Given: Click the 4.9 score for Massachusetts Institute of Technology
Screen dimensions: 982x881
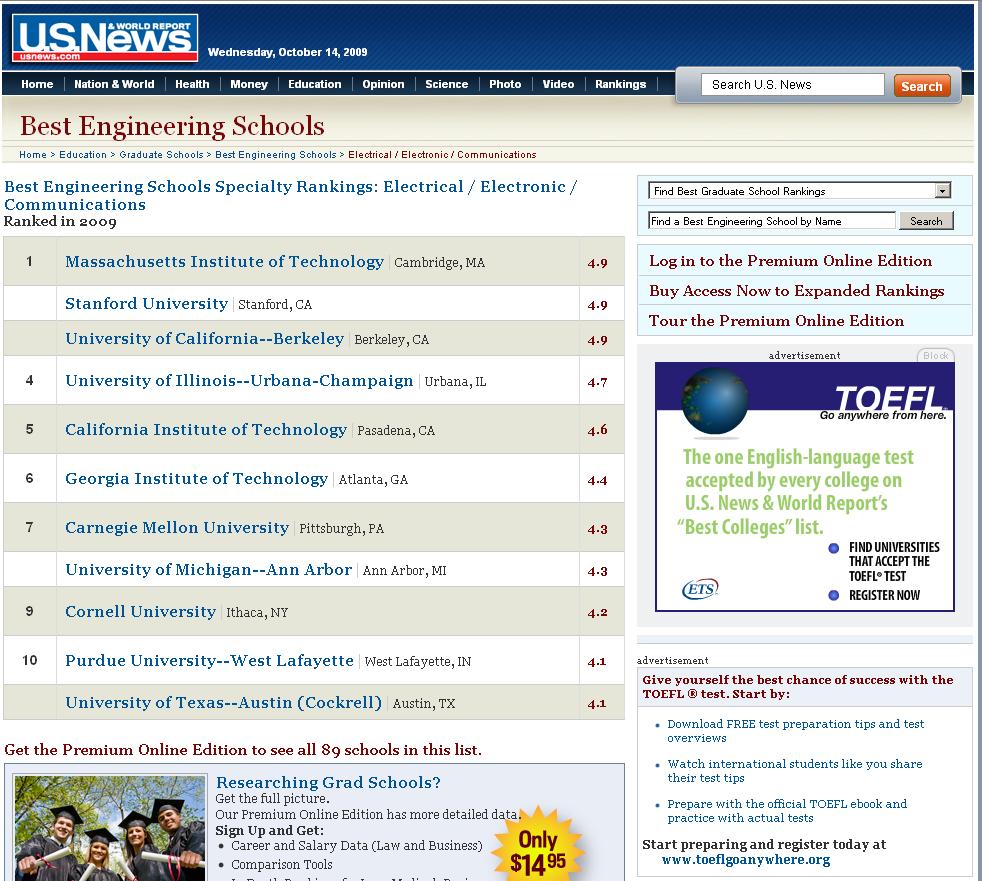Looking at the screenshot, I should (x=597, y=263).
